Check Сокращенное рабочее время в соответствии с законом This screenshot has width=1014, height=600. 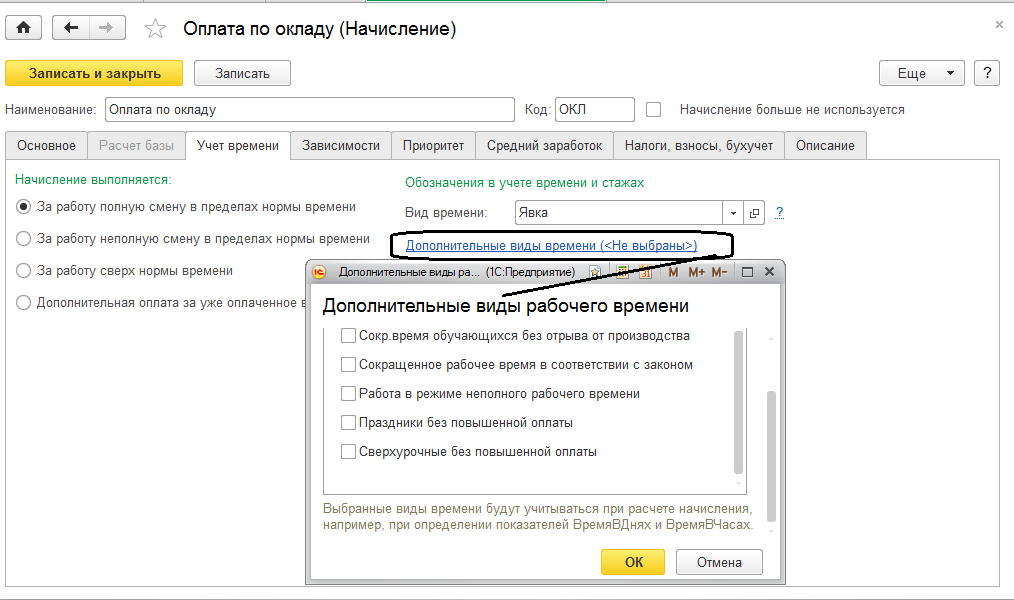(x=348, y=365)
